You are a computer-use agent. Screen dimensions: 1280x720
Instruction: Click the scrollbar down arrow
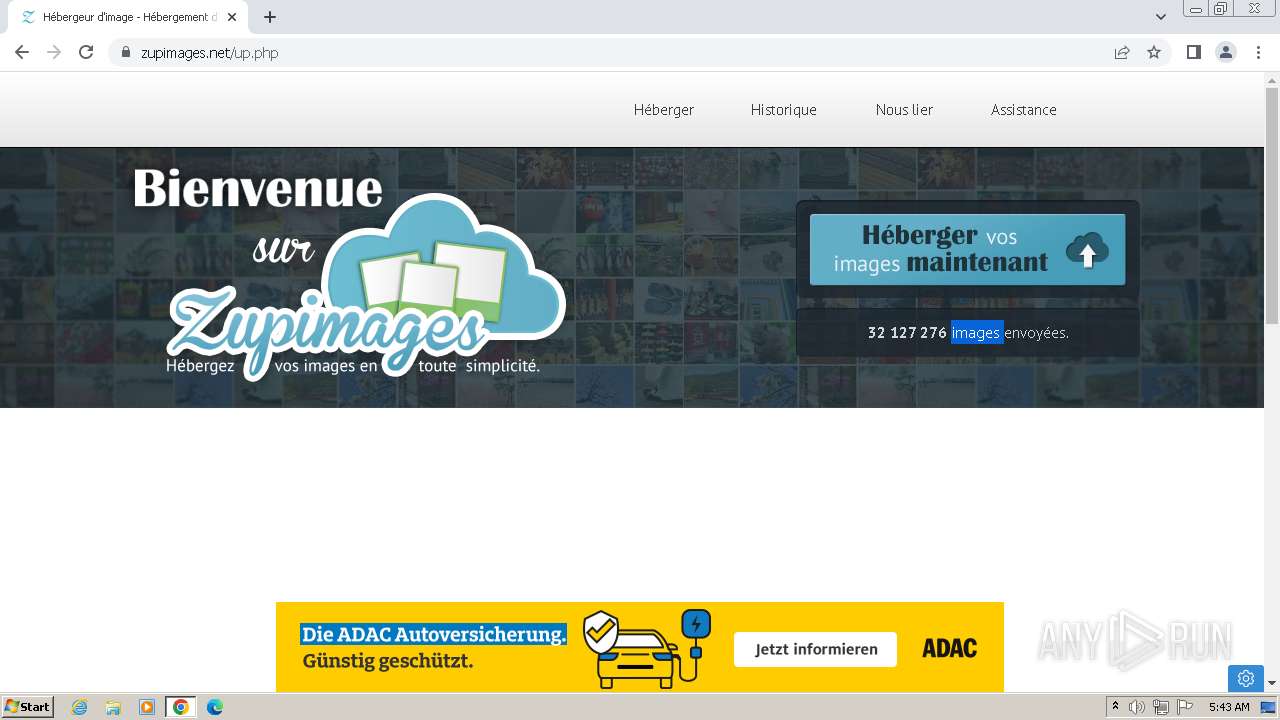[x=1272, y=683]
